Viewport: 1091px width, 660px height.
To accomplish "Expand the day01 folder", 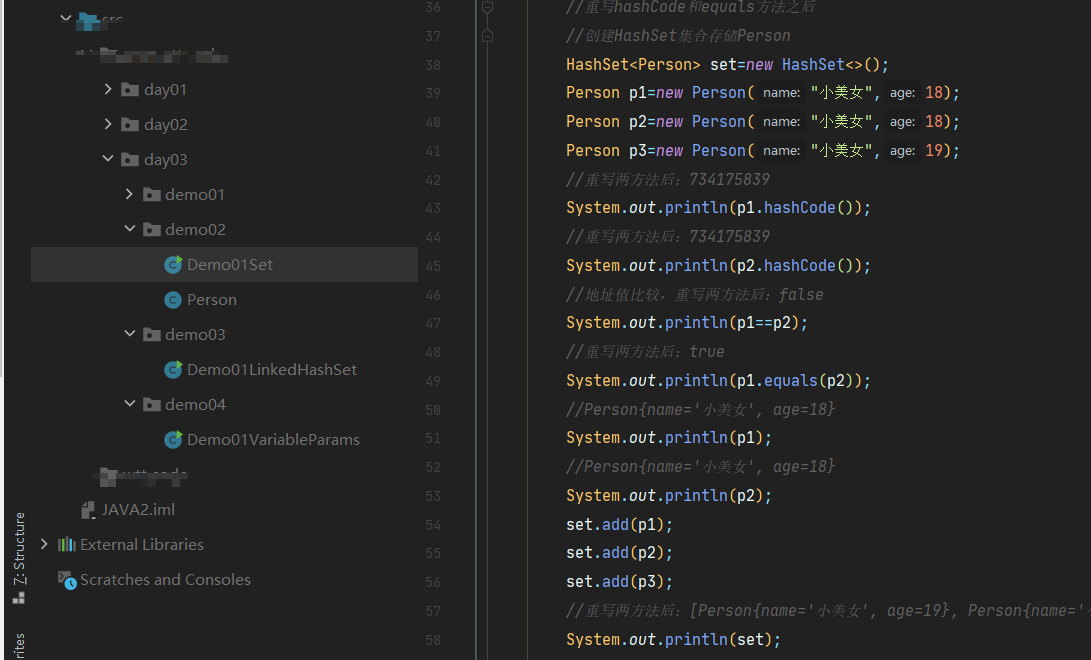I will coord(108,89).
